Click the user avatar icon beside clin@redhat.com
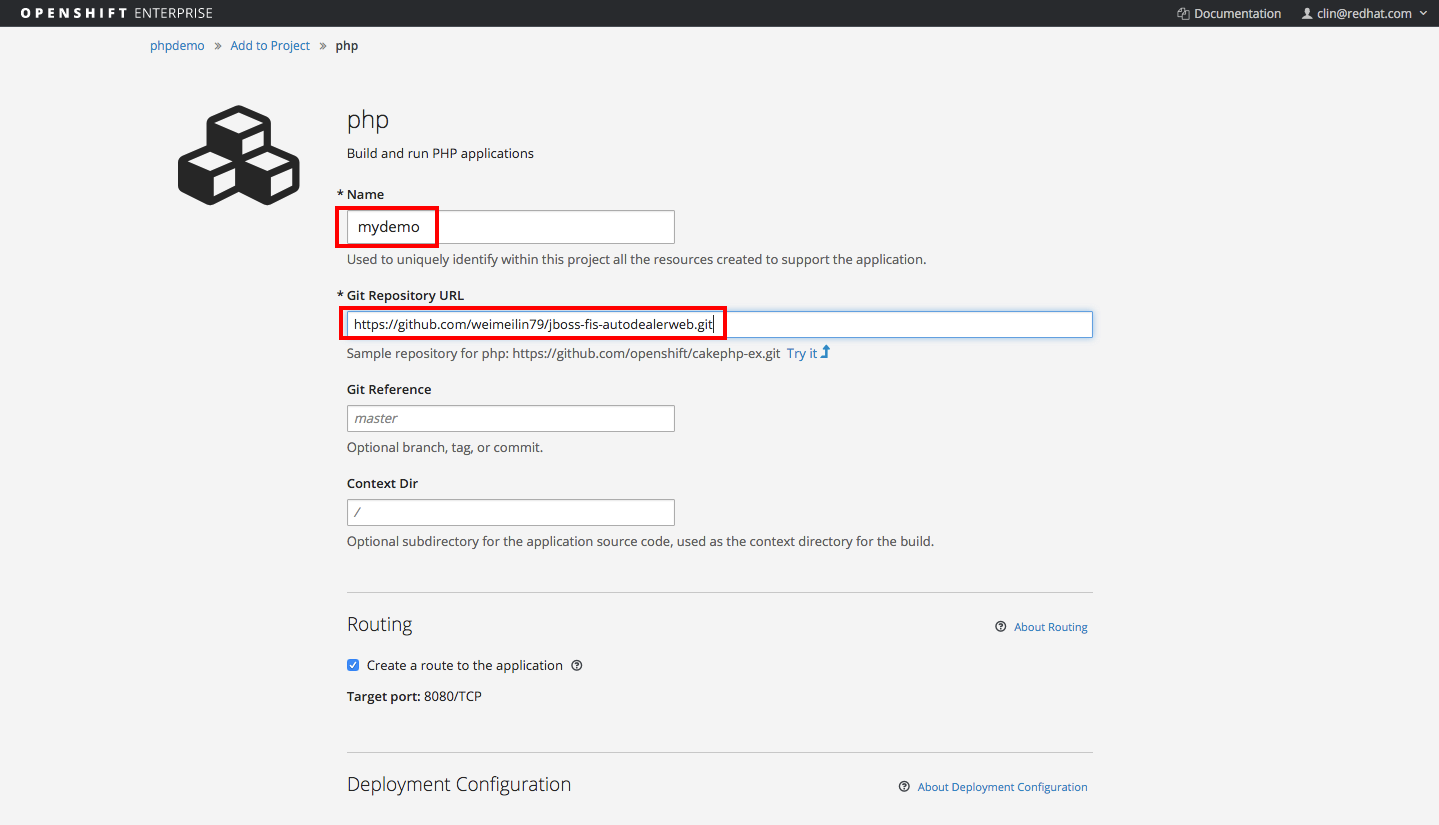Screen dimensions: 1439x825 (1307, 14)
